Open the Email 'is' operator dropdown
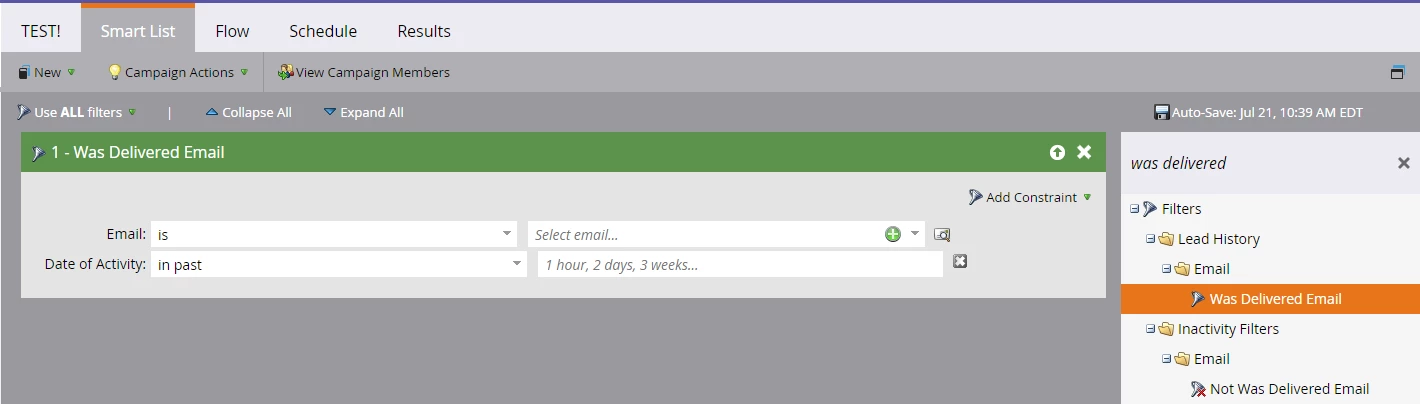 tap(334, 234)
